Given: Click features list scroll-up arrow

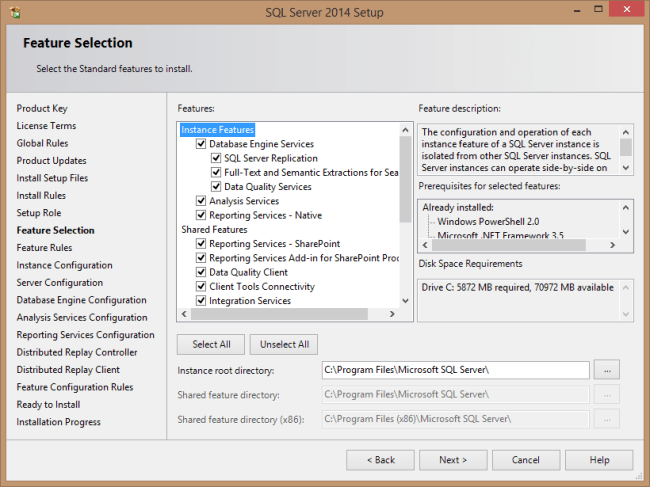Looking at the screenshot, I should click(406, 129).
